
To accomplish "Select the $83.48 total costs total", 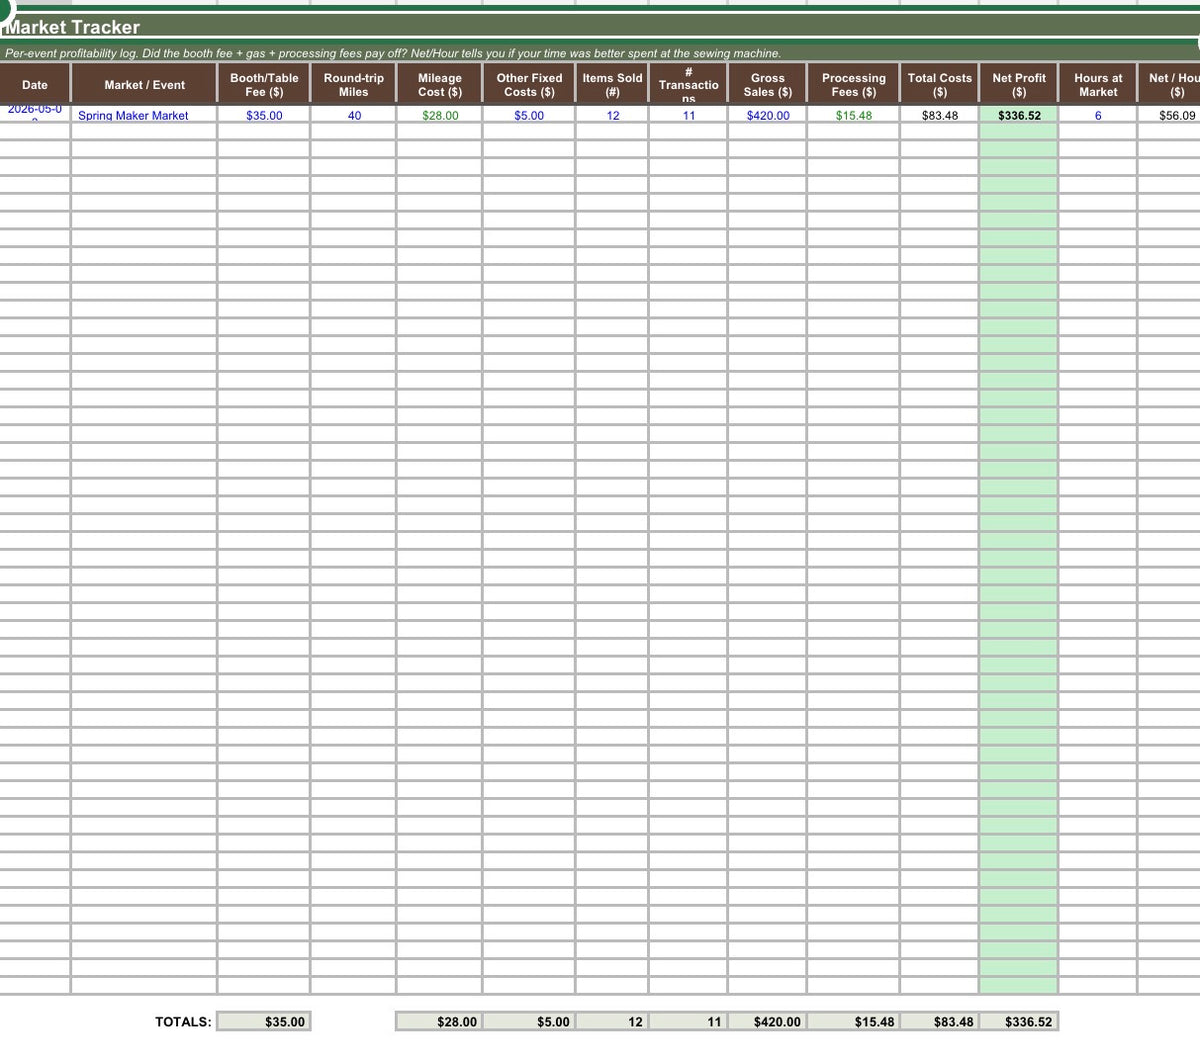I will click(939, 1021).
